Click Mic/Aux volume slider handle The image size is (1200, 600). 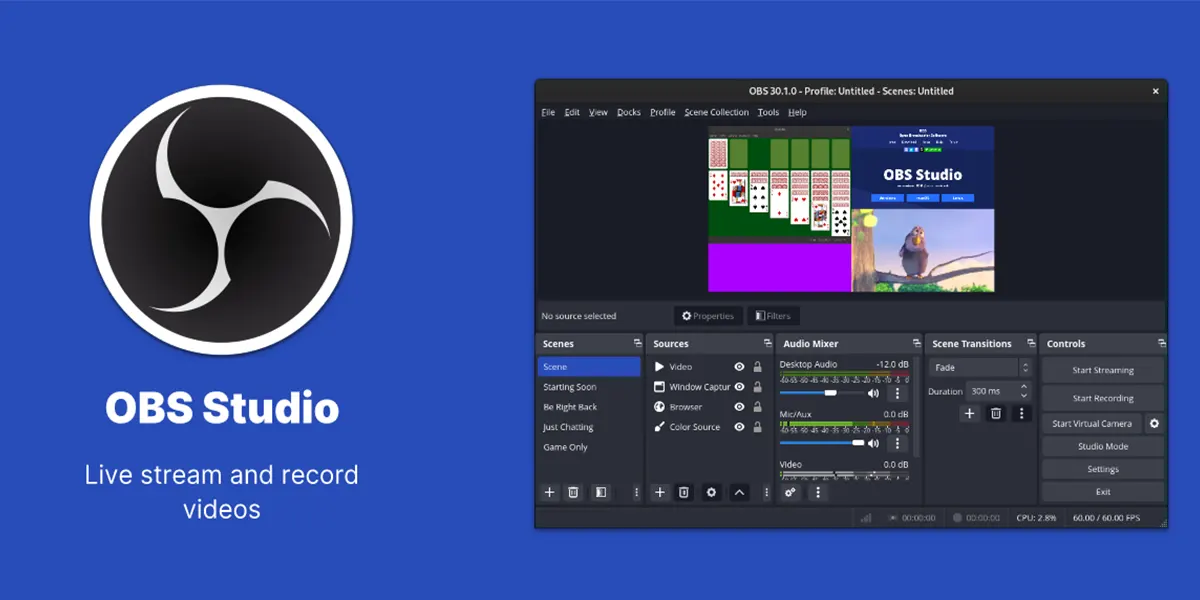click(858, 443)
